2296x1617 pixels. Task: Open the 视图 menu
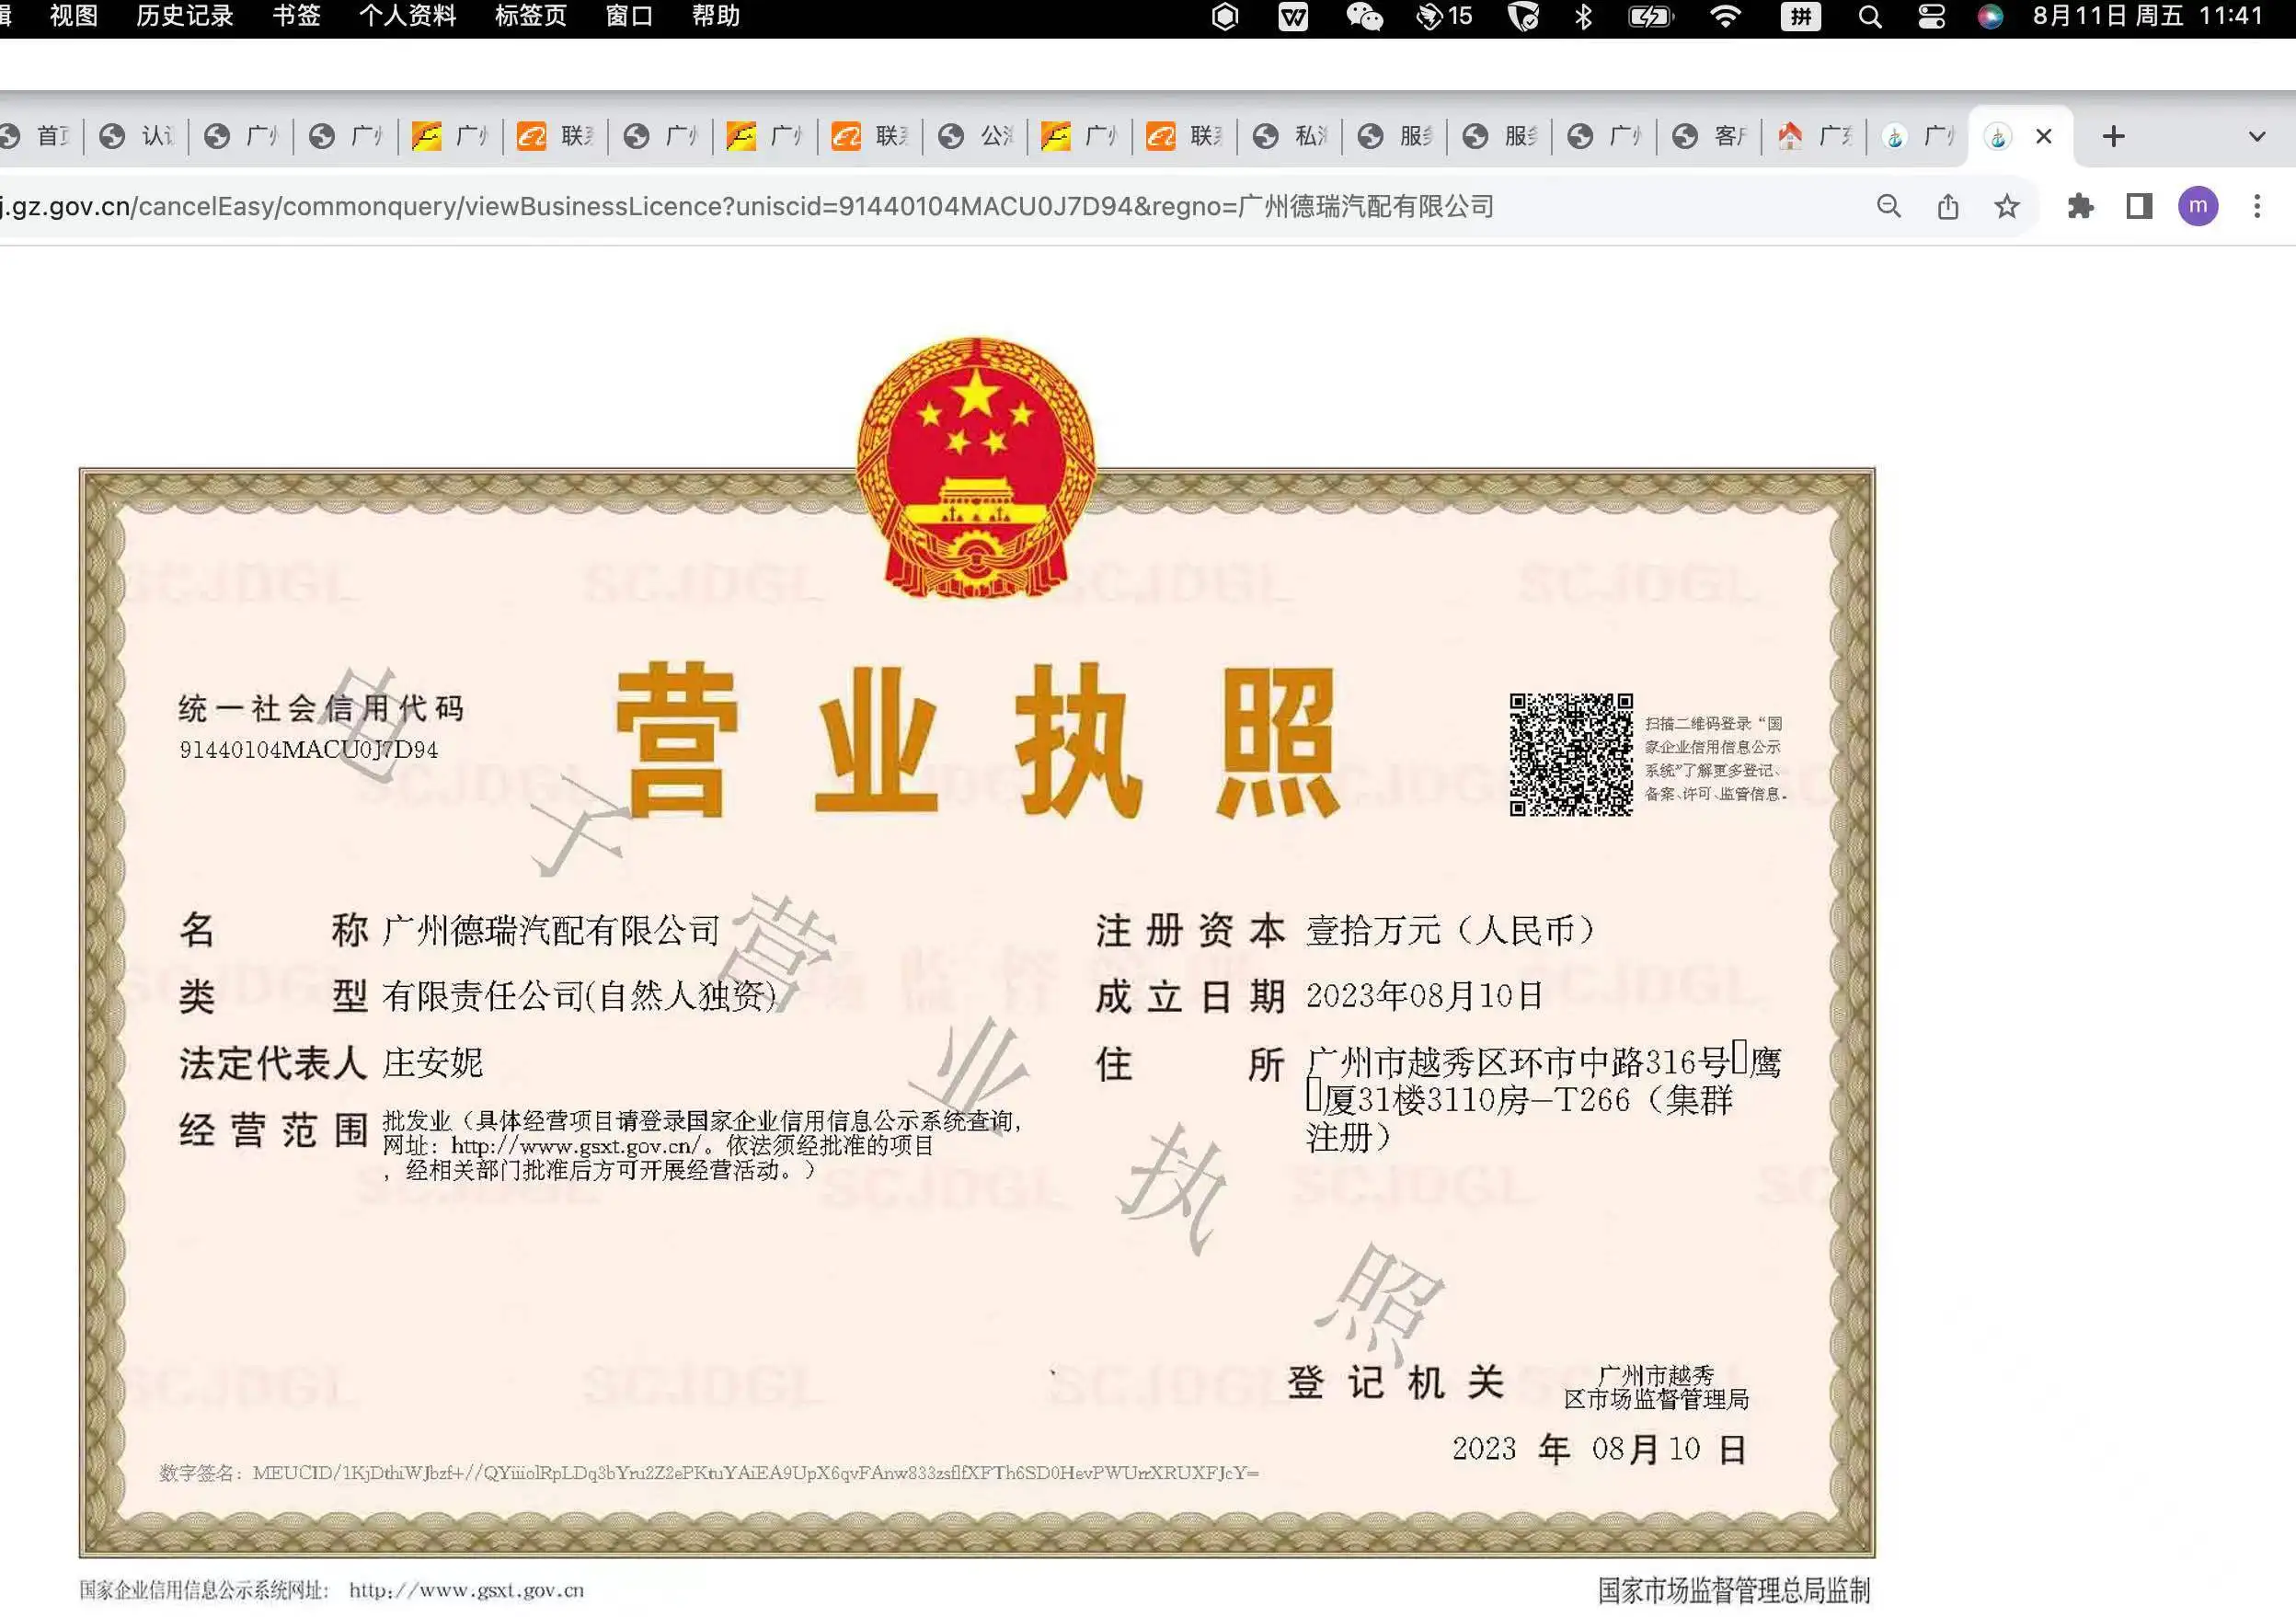click(73, 16)
